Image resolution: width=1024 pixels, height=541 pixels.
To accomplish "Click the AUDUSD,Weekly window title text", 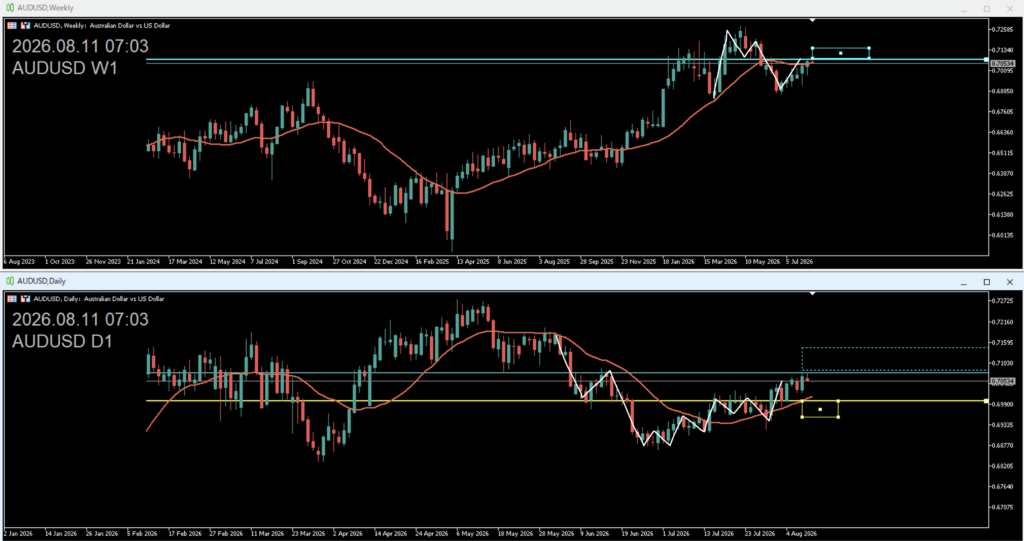I will coord(46,8).
